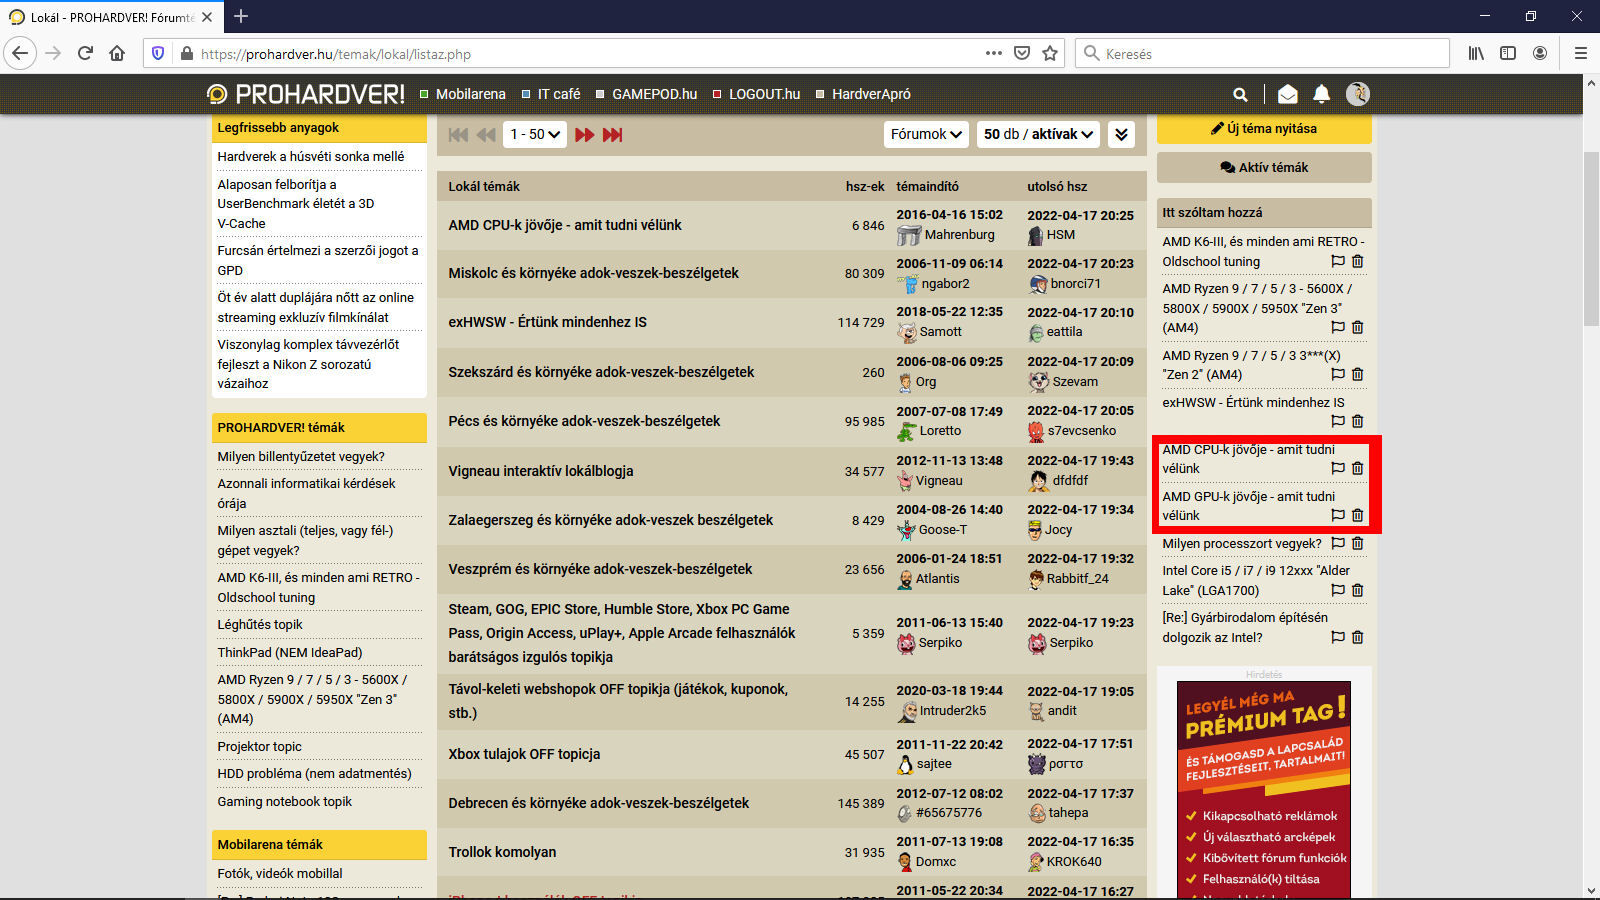This screenshot has width=1600, height=900.
Task: Open Trollok komolyan topic
Action: point(502,852)
